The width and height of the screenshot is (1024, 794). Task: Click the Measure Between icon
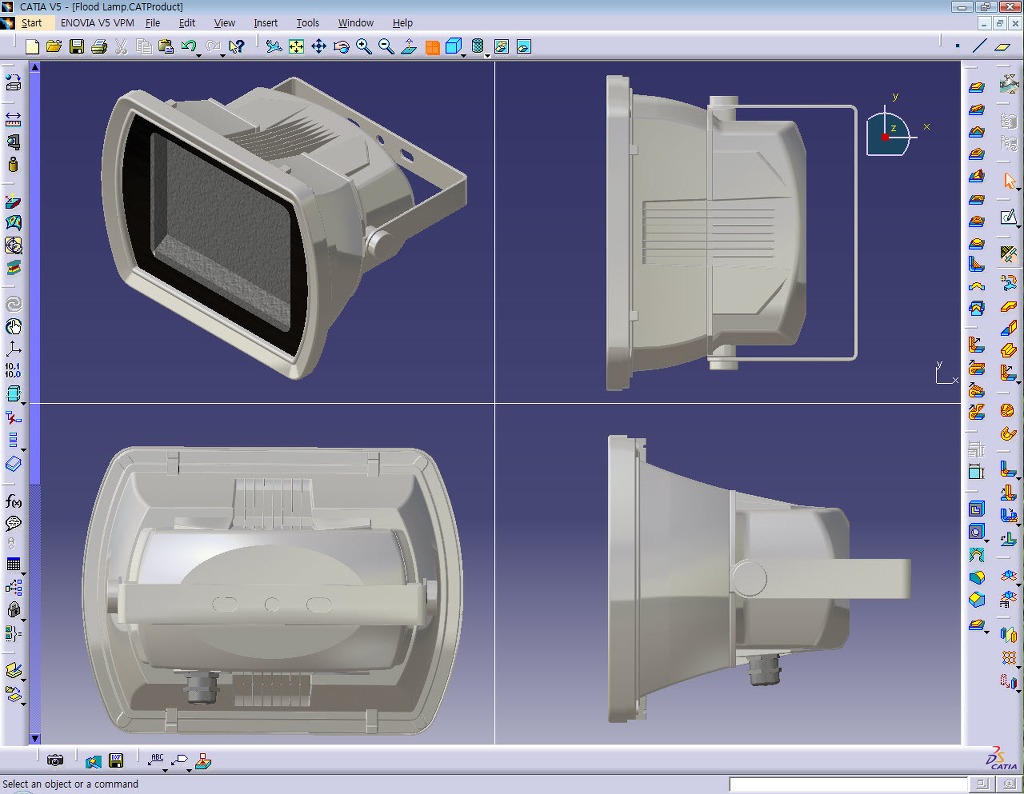pyautogui.click(x=13, y=118)
